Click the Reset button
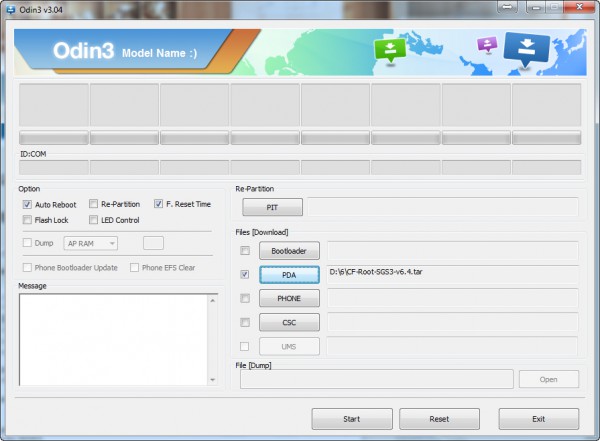This screenshot has width=600, height=441. coord(439,419)
